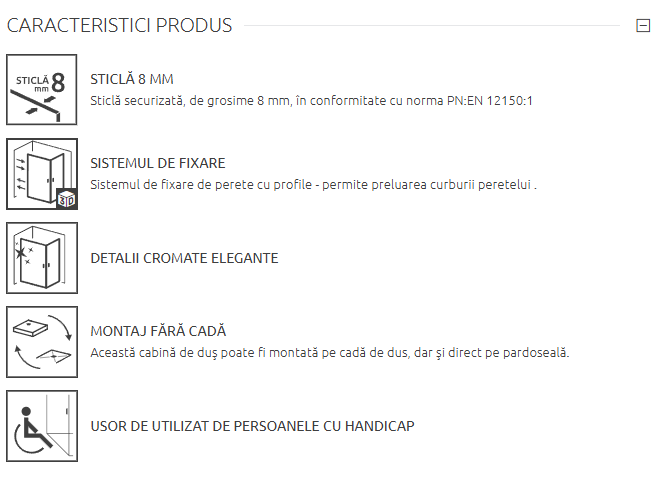Click the MONTAJ FĂRĂ CADĂ heading

pyautogui.click(x=158, y=331)
